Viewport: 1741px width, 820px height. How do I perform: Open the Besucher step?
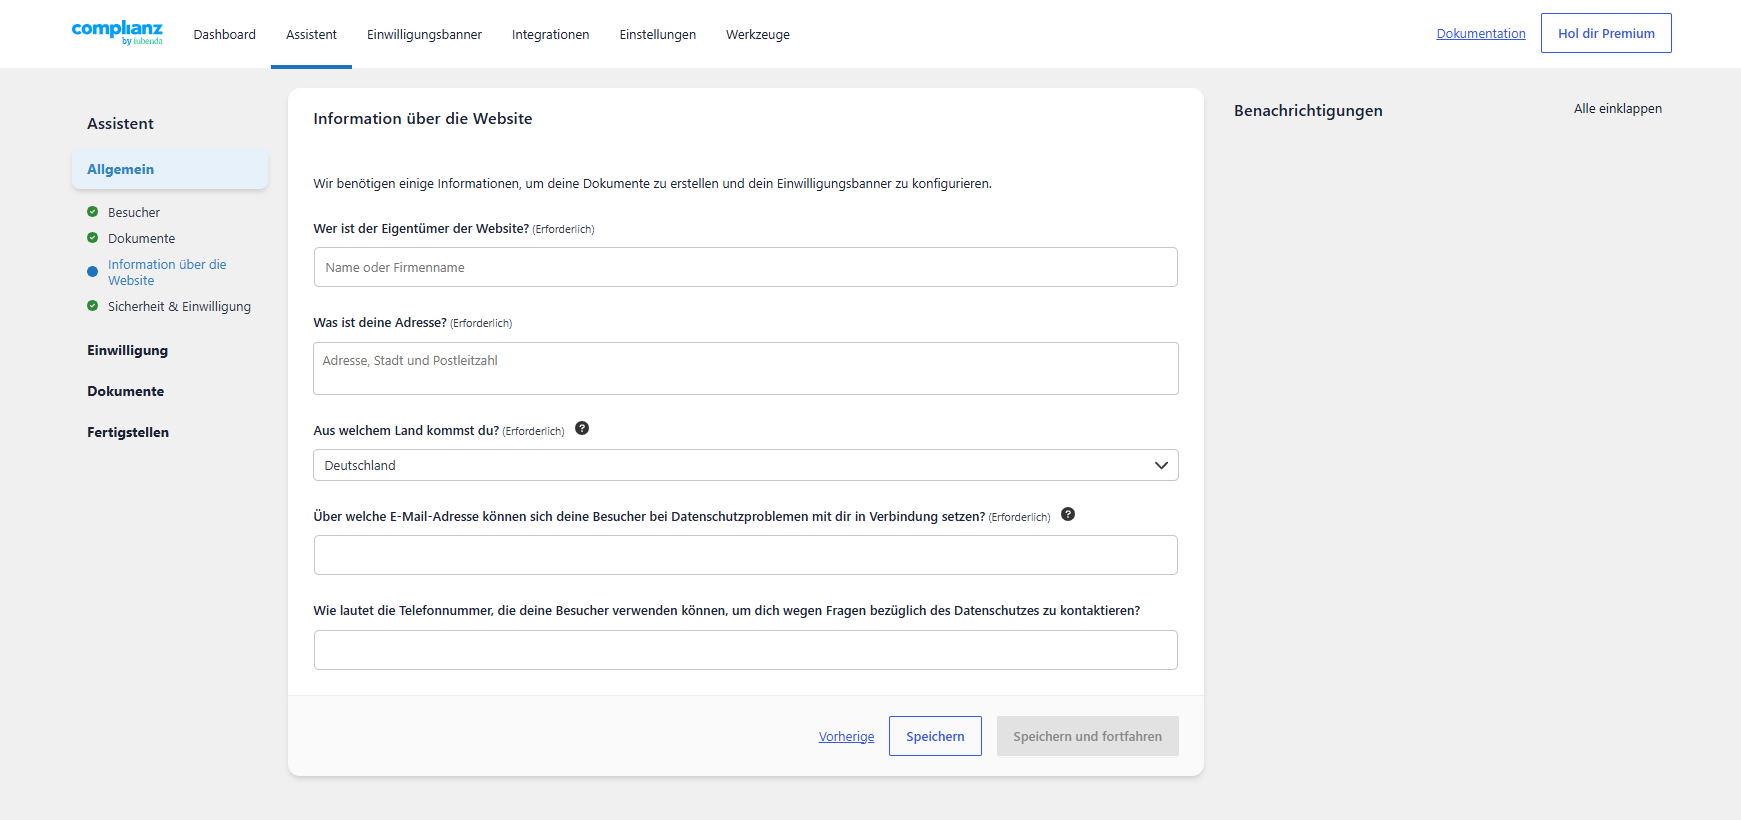(134, 212)
